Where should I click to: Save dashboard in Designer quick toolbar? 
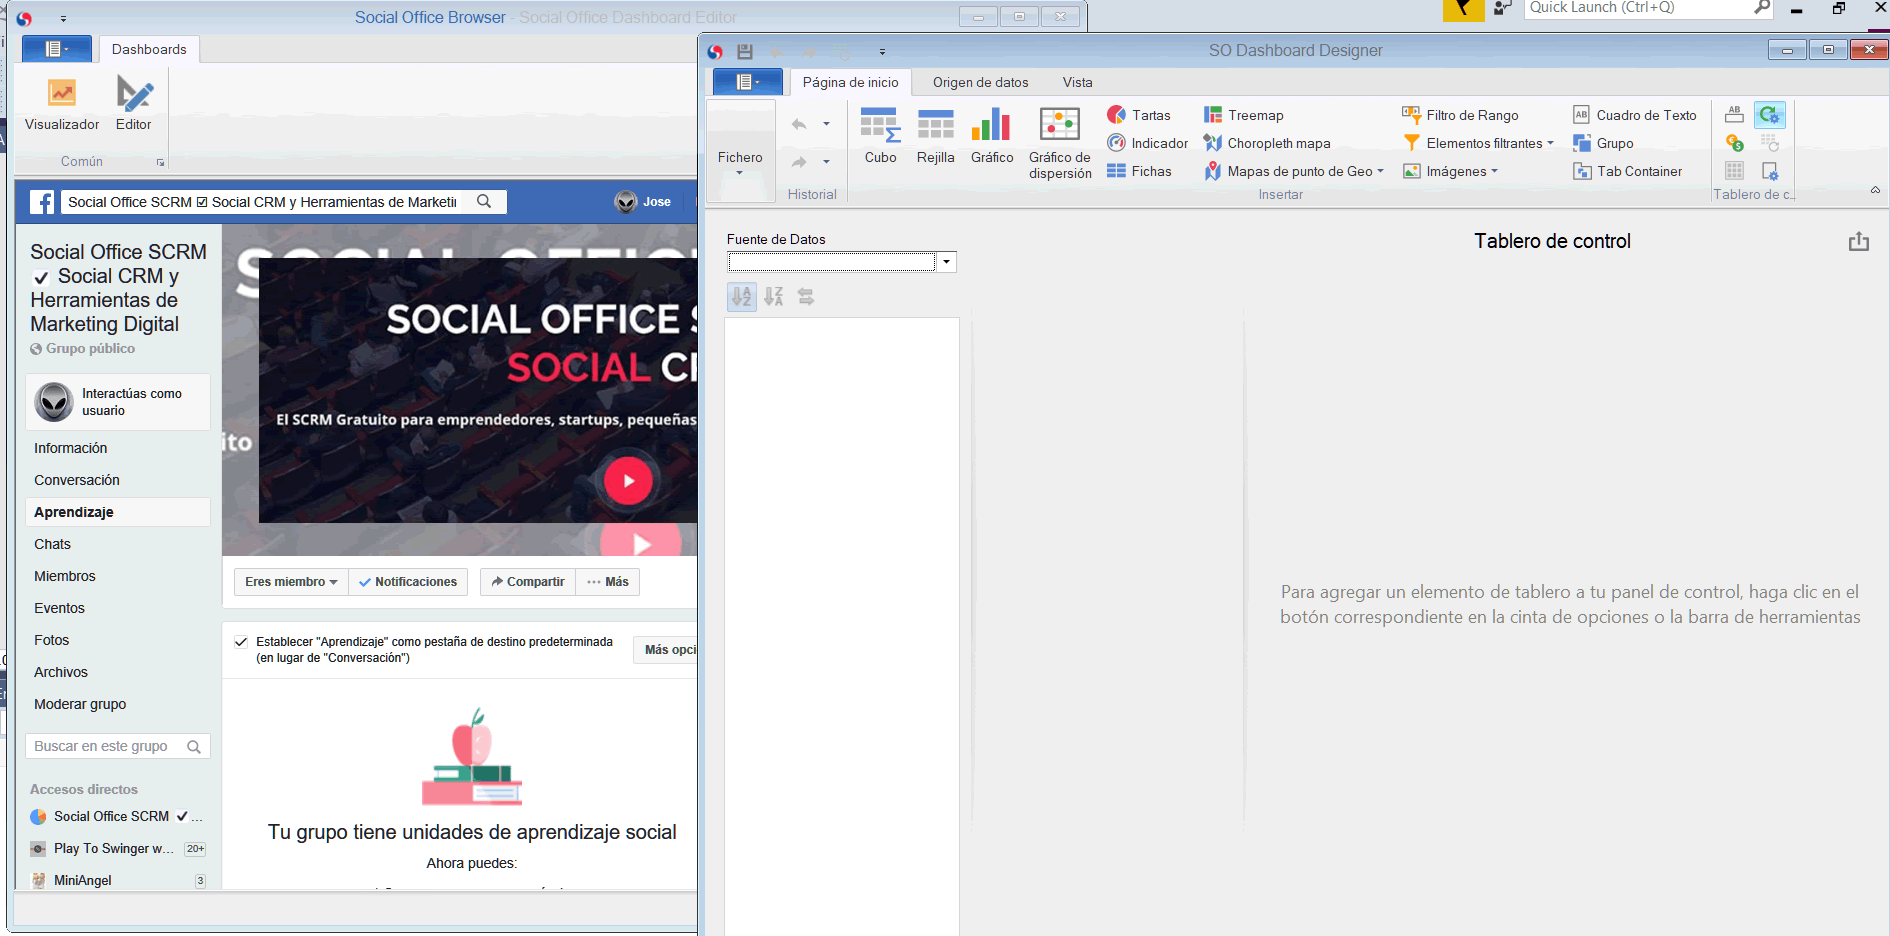pos(745,51)
